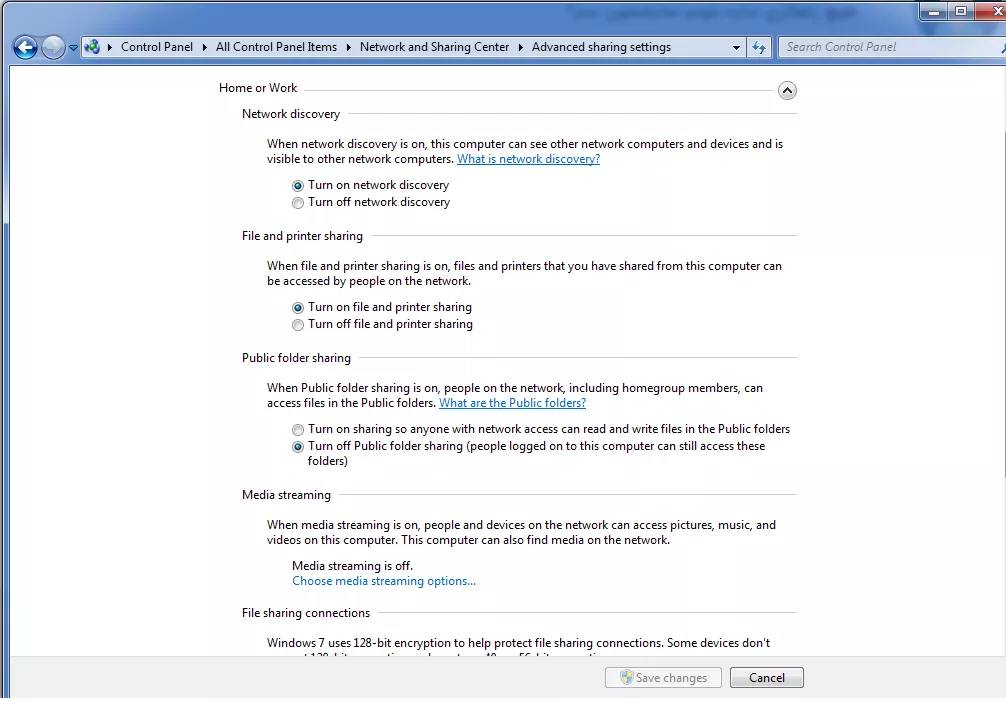Select Turn off network discovery
The width and height of the screenshot is (1006, 701).
click(298, 203)
